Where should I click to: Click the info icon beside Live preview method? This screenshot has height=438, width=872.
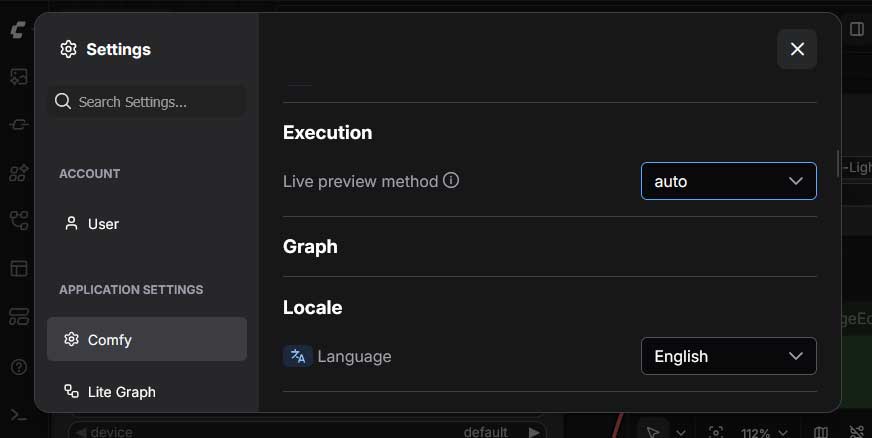click(451, 181)
